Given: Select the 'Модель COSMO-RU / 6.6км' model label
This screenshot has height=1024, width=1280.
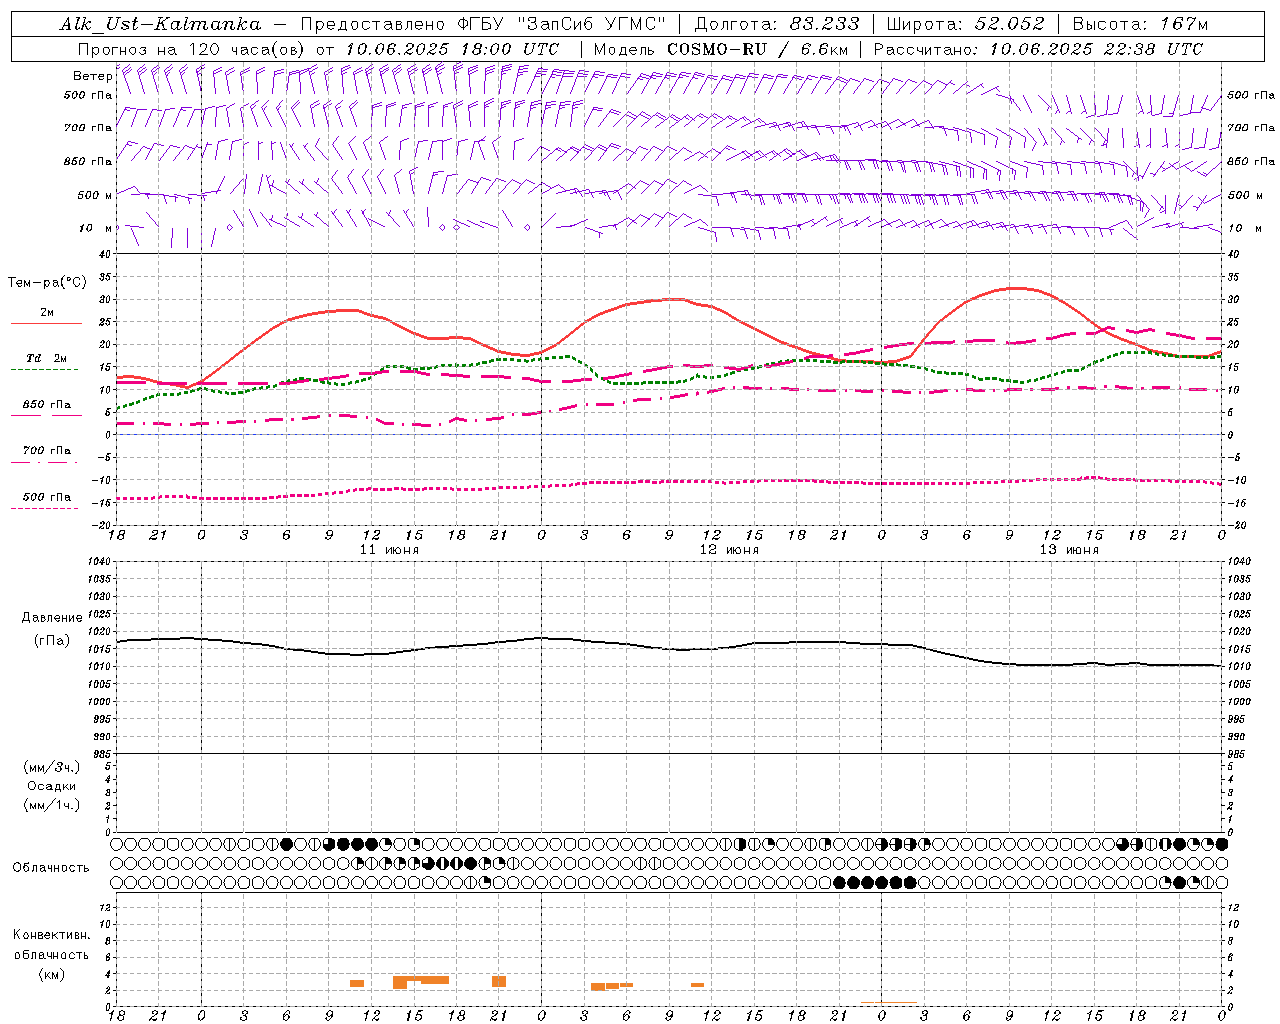Looking at the screenshot, I should [721, 49].
